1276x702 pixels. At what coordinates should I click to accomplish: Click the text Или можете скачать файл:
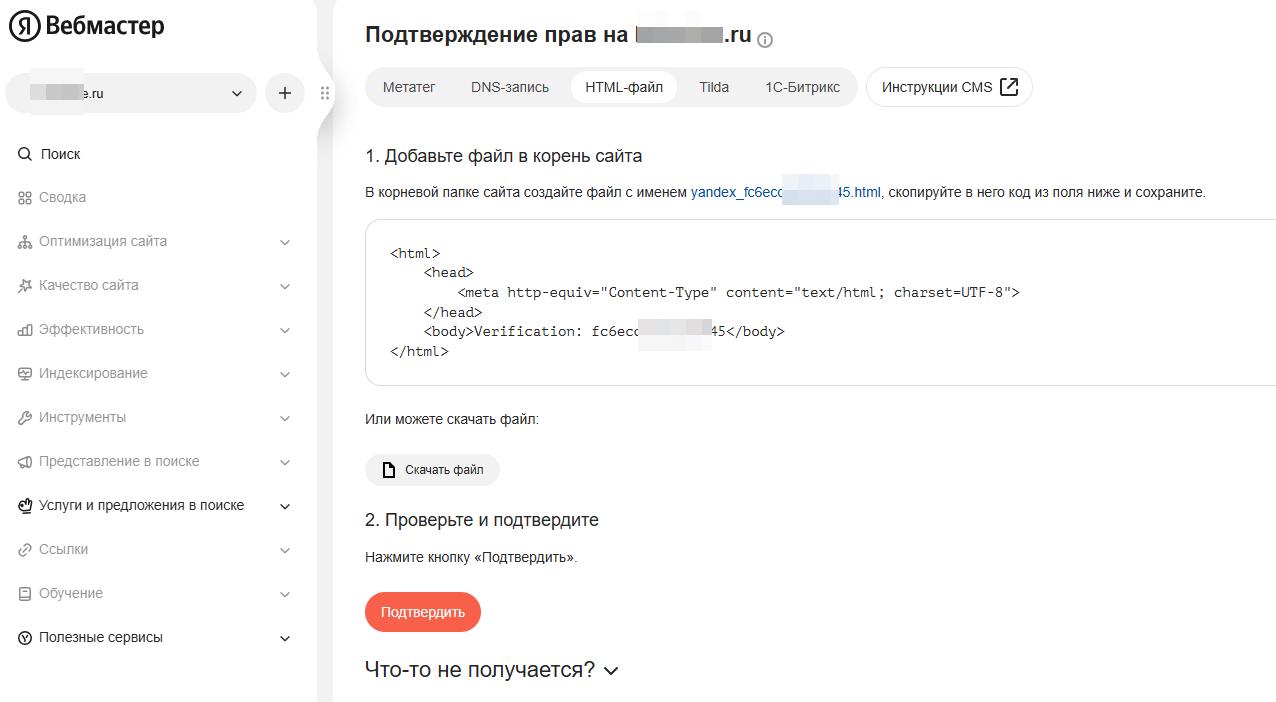point(452,419)
